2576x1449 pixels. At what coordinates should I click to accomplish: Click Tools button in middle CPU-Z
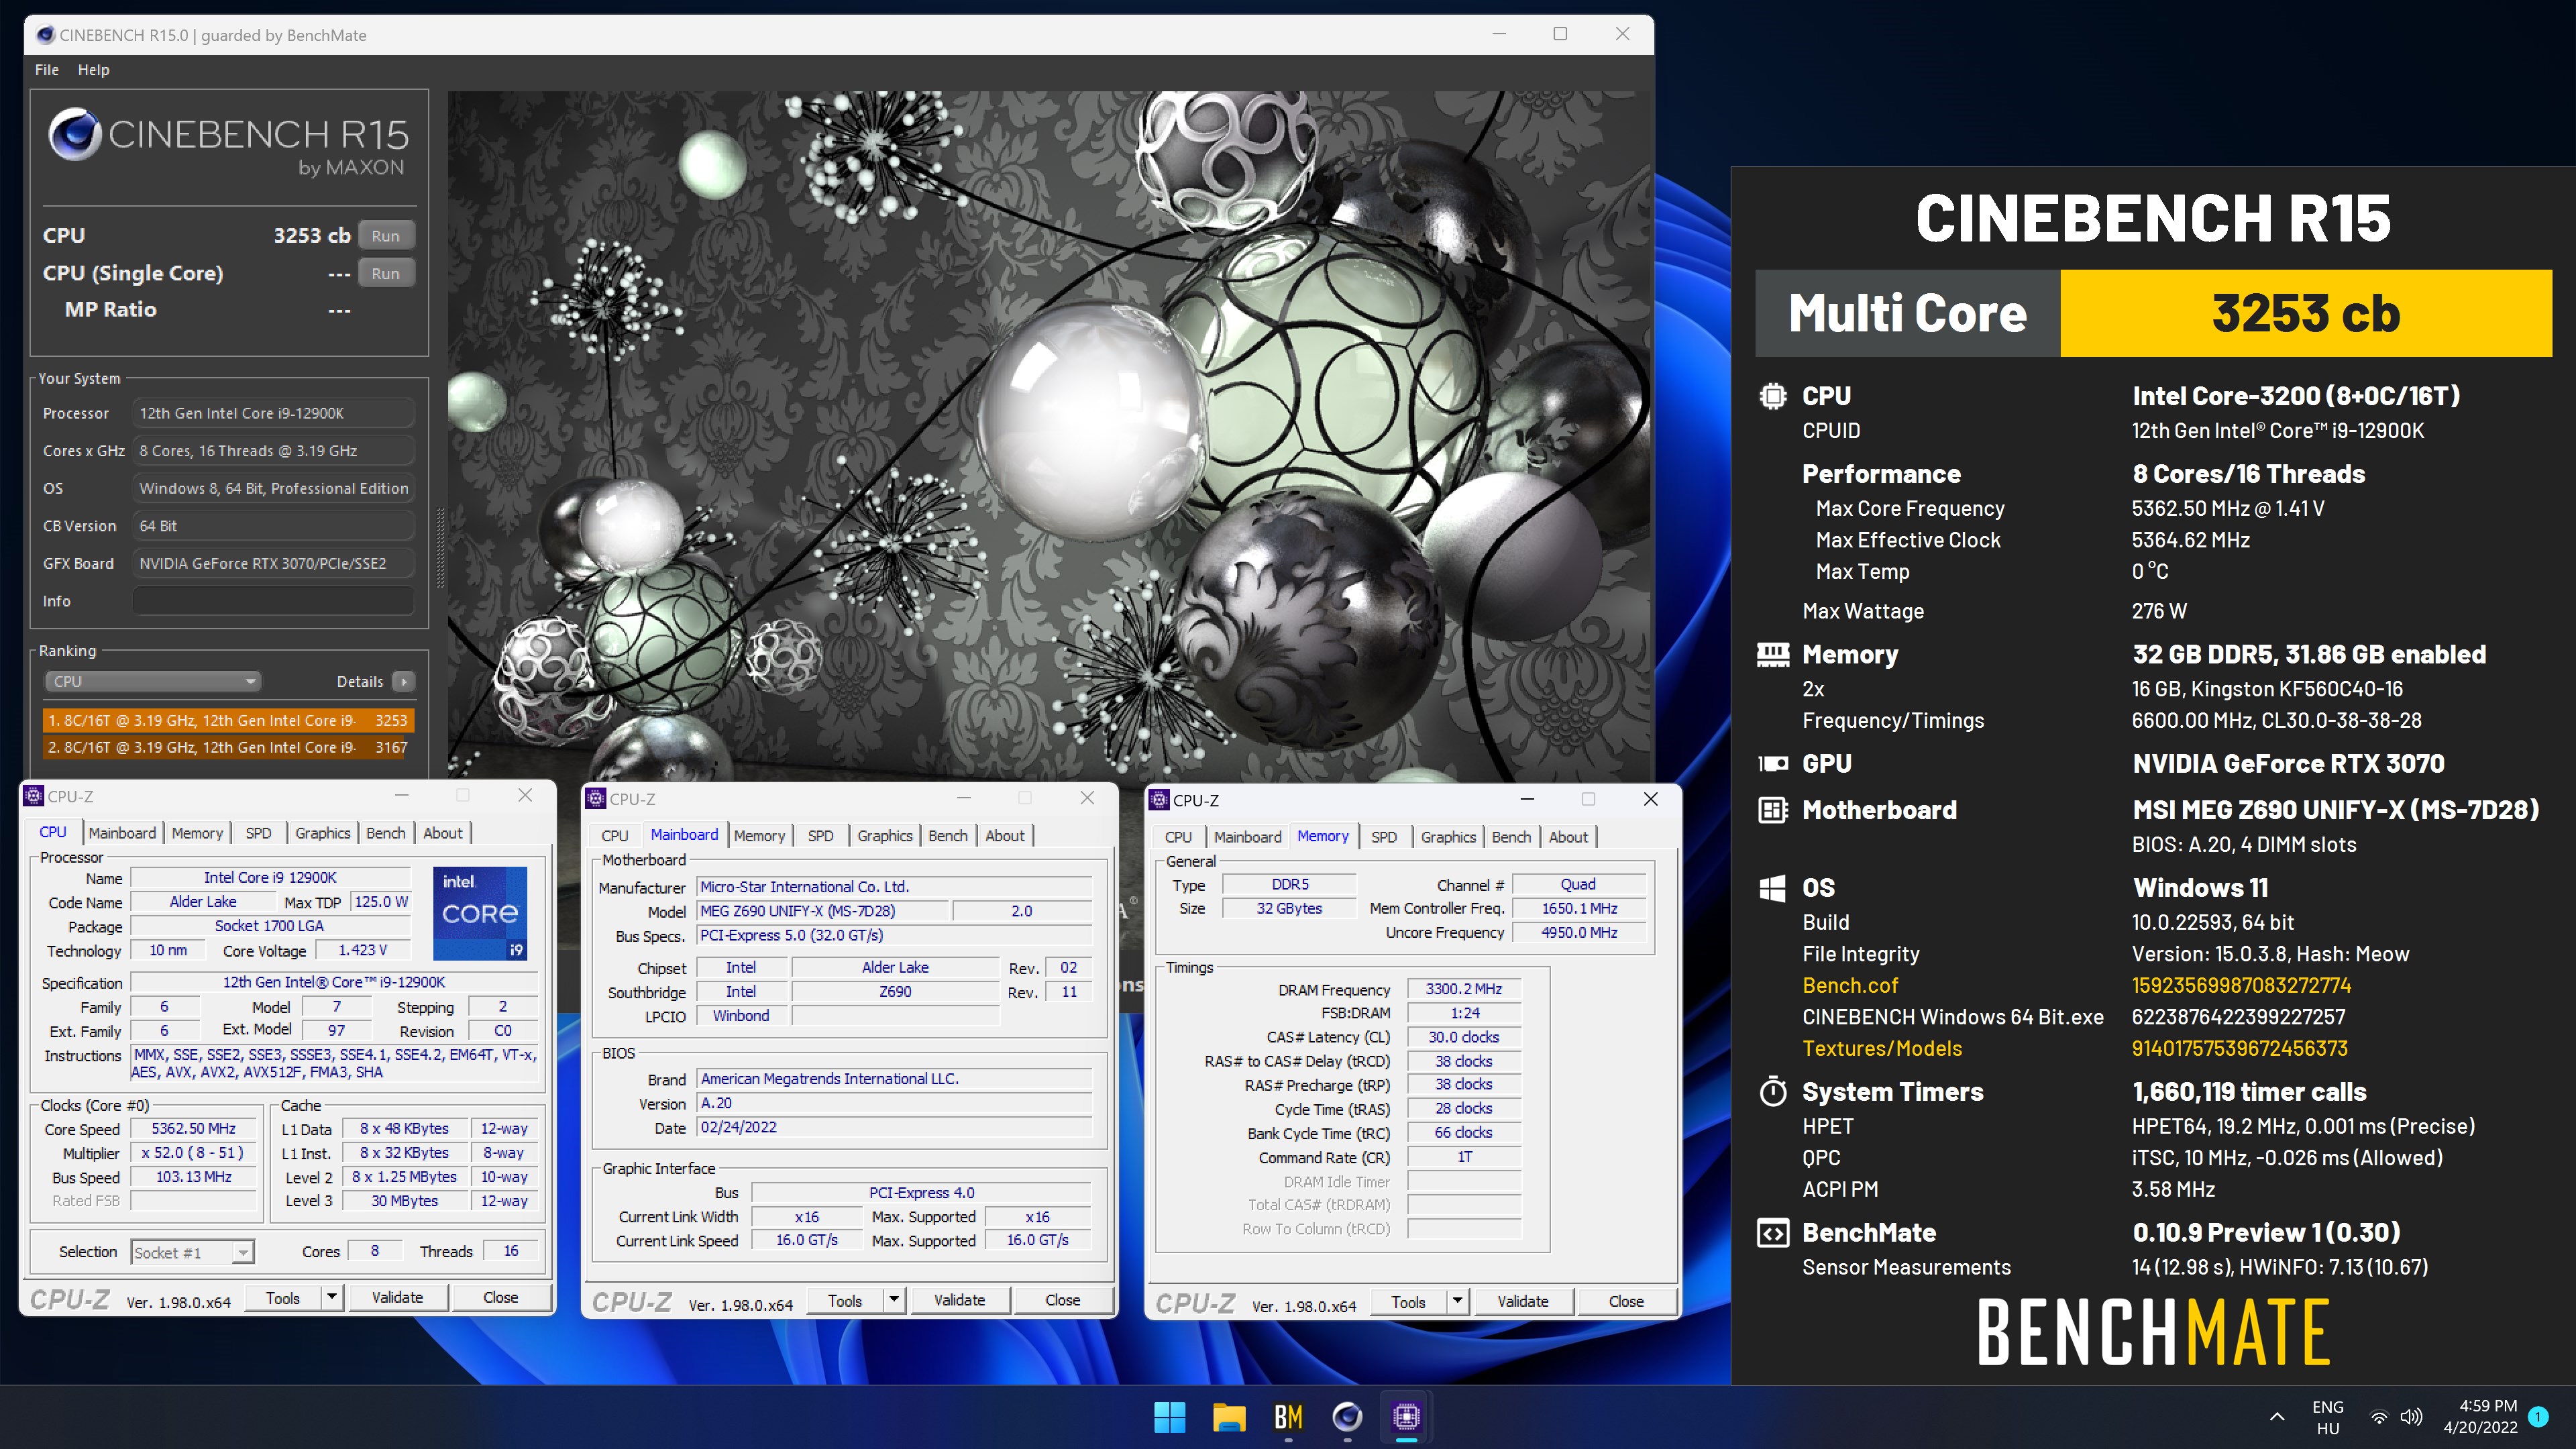click(x=845, y=1300)
